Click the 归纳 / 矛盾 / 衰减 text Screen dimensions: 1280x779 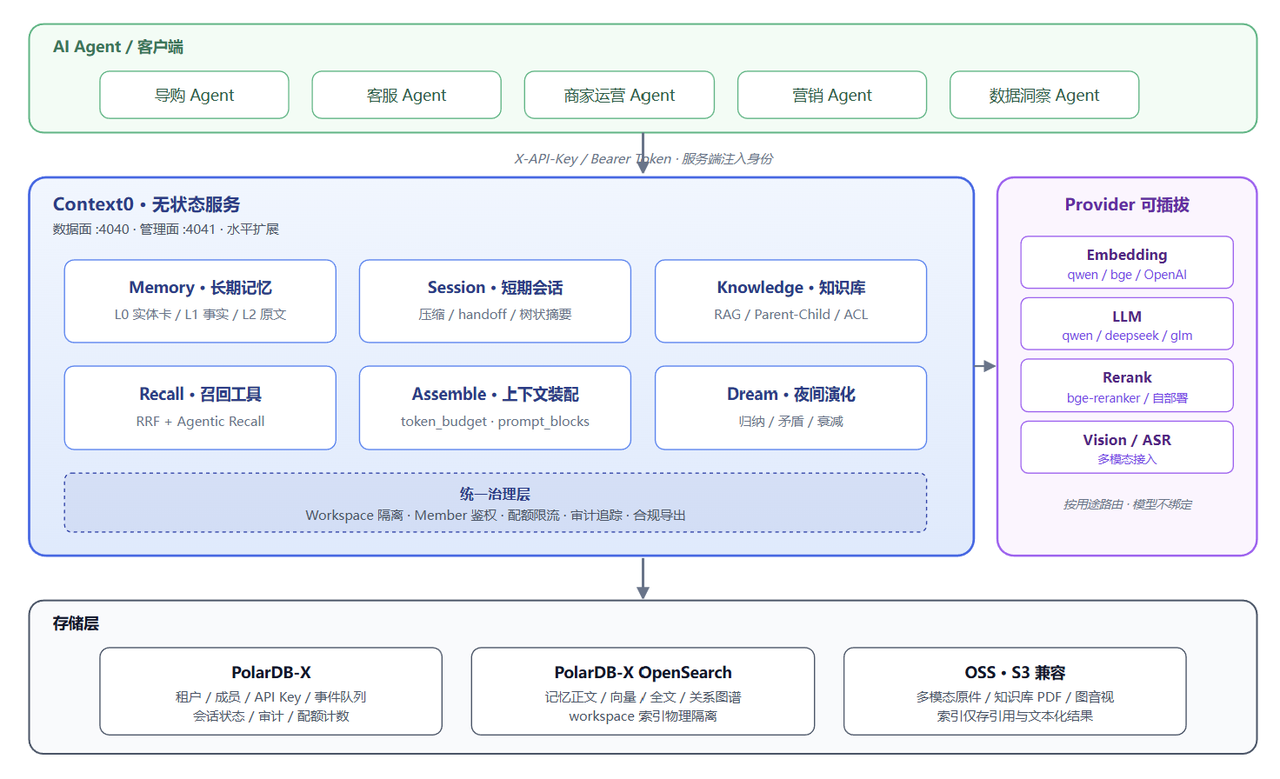(x=791, y=421)
